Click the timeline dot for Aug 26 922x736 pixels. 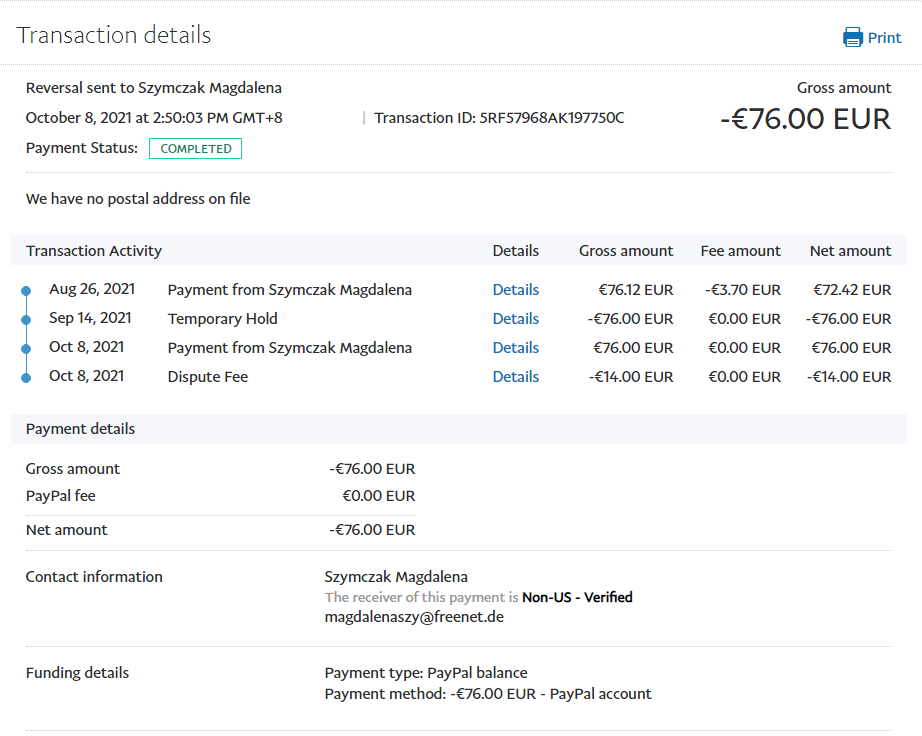pyautogui.click(x=26, y=291)
